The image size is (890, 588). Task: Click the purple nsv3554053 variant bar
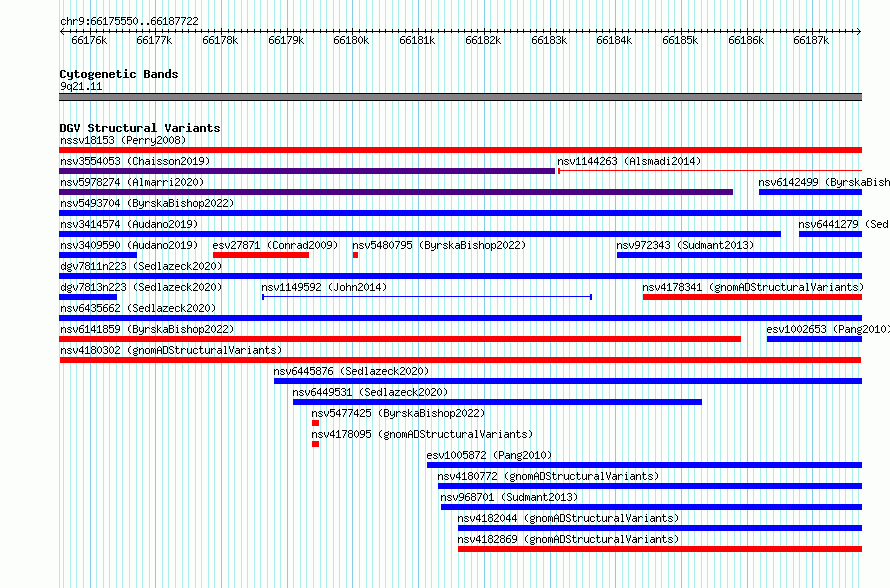point(307,171)
